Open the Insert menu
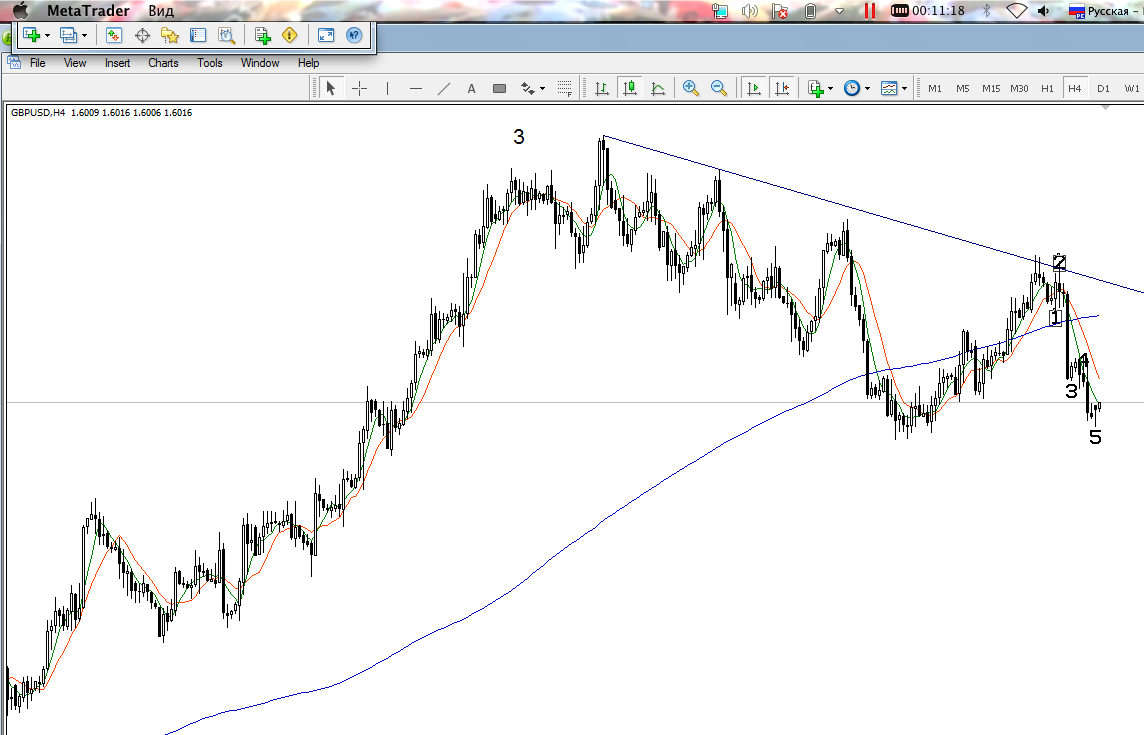1144x735 pixels. (117, 63)
